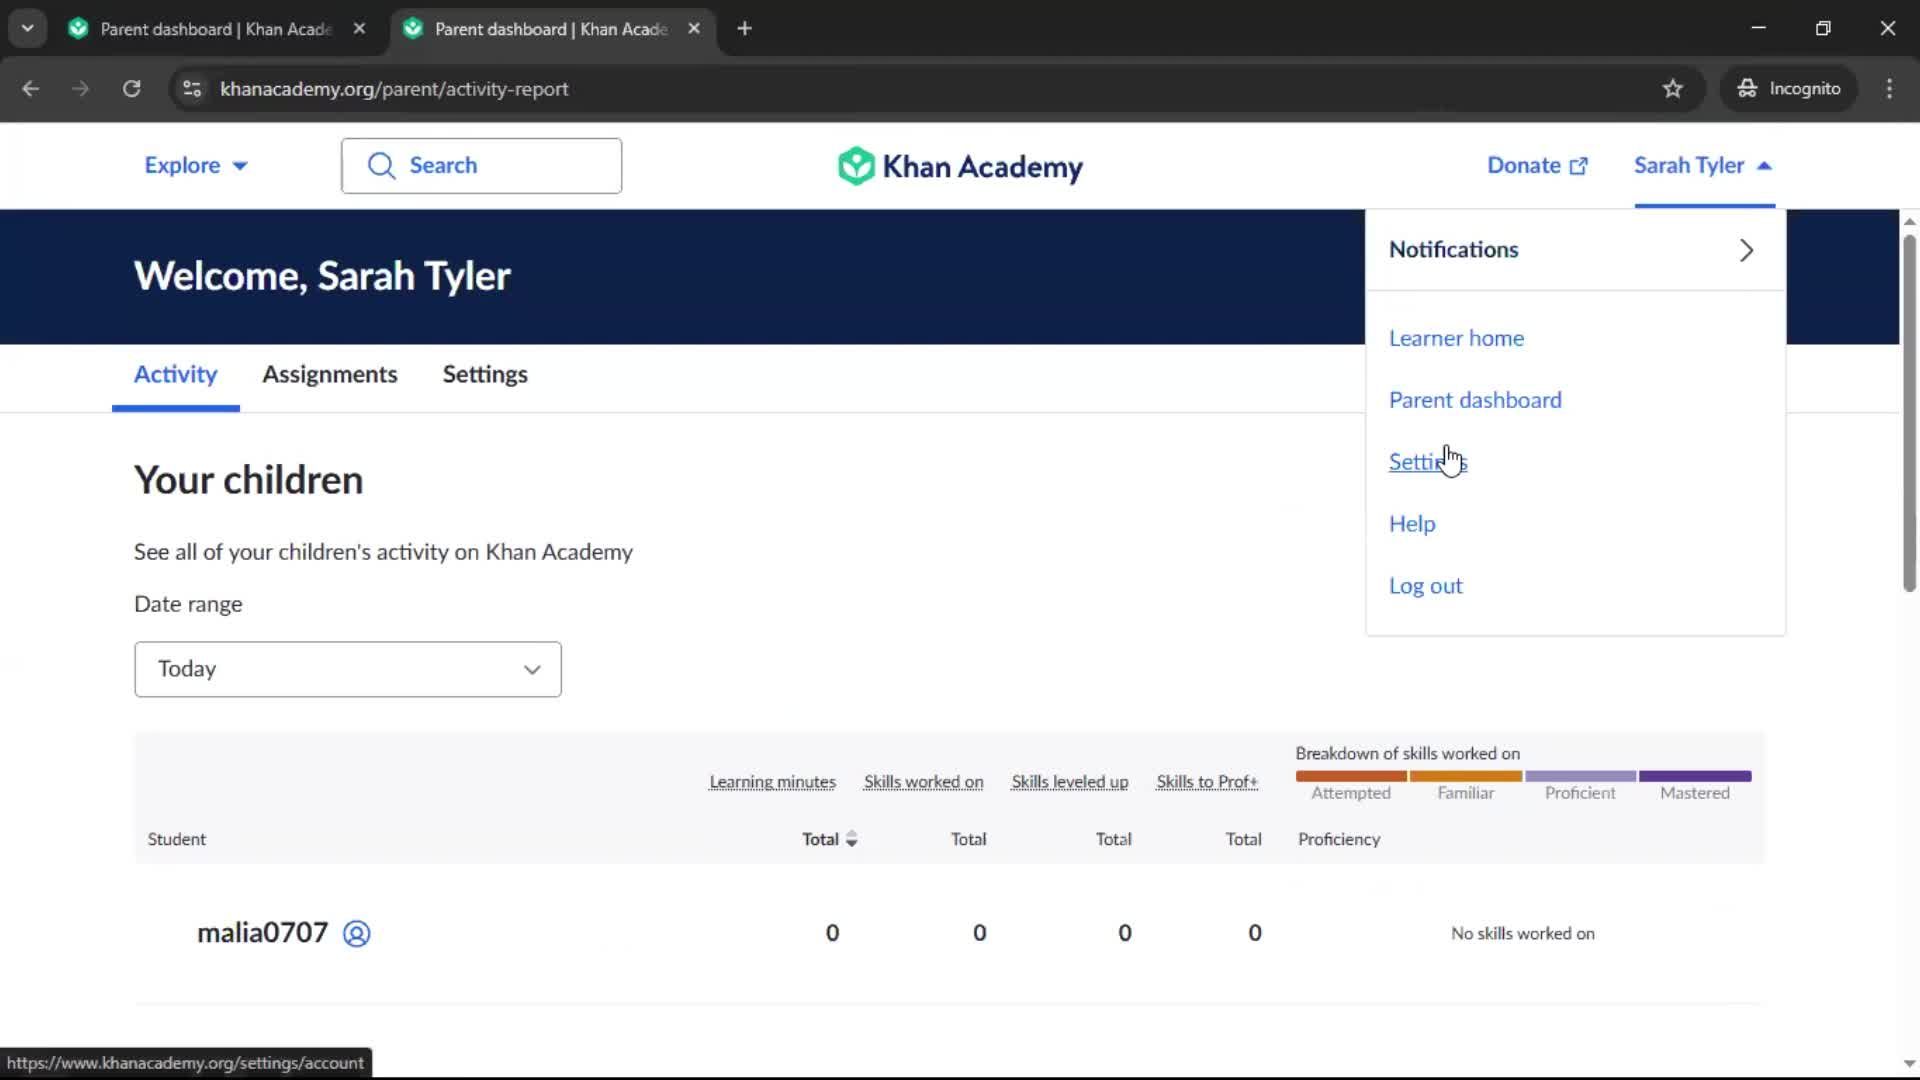
Task: Expand the Explore menu
Action: click(x=196, y=166)
